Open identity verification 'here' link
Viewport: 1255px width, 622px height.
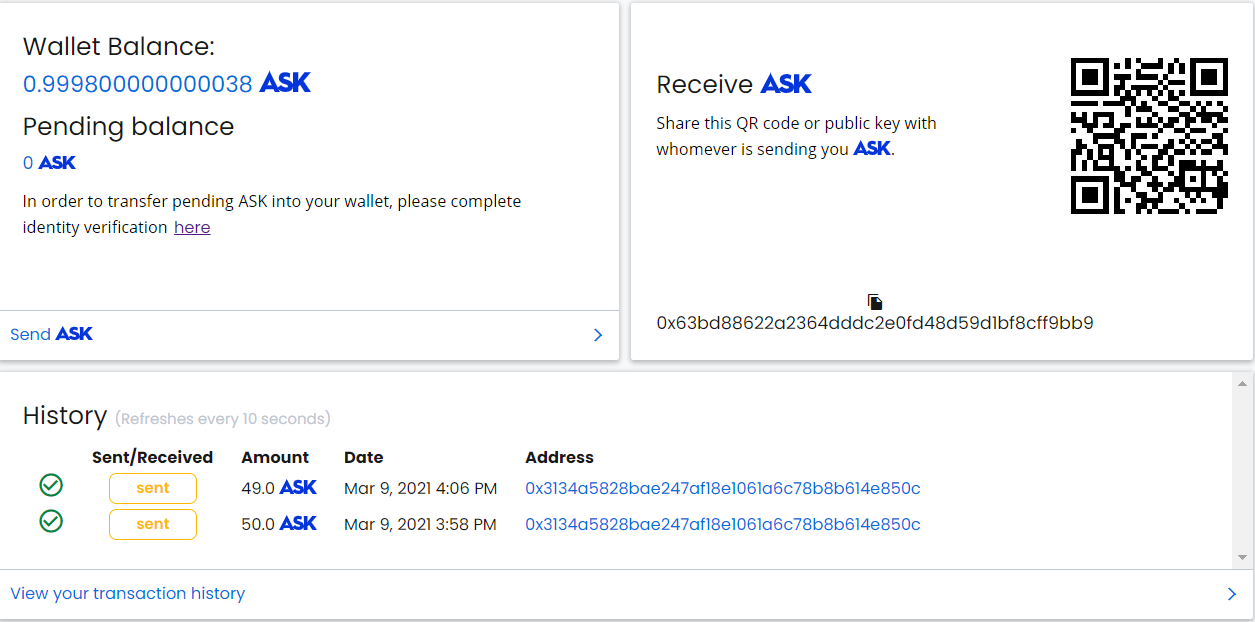point(192,227)
